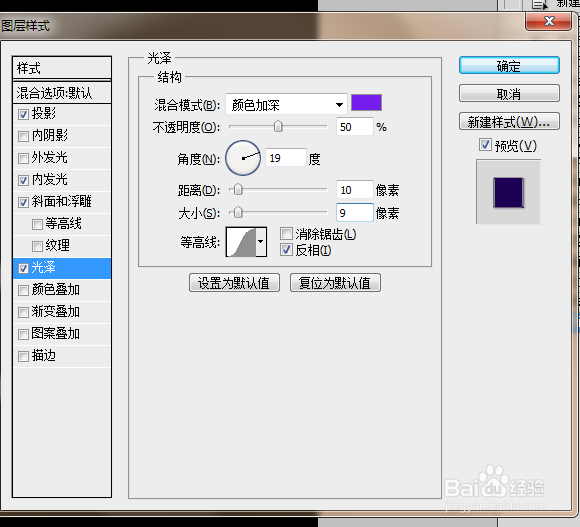Image resolution: width=580 pixels, height=527 pixels.
Task: Toggle the 投影 drop shadow checkbox
Action: point(23,114)
